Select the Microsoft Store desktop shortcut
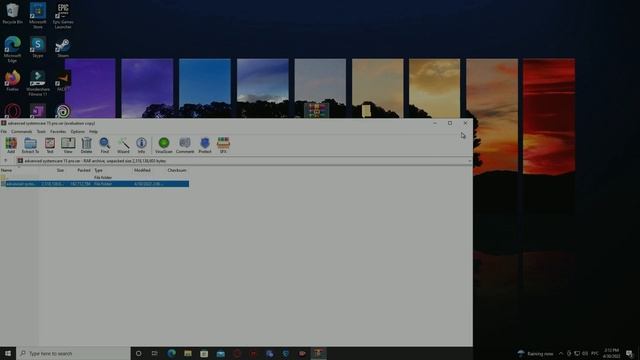Screen dimensions: 640x360 tap(38, 15)
